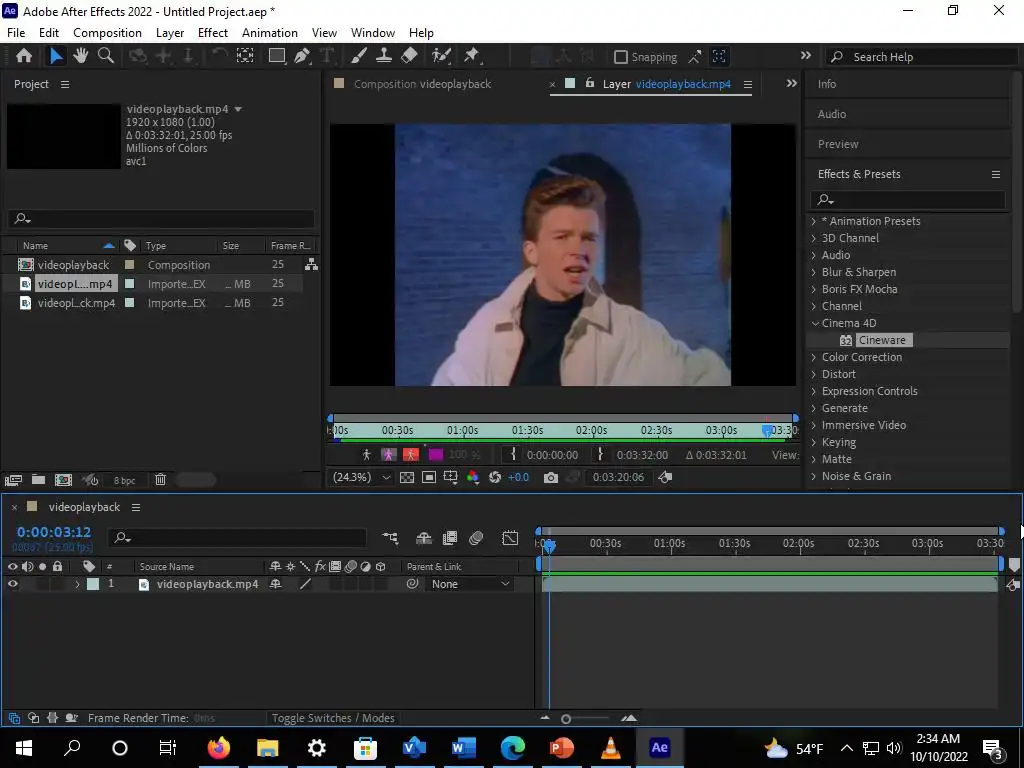Toggle visibility eye of videoplayback.mp4 layer
The height and width of the screenshot is (768, 1024).
click(x=12, y=584)
